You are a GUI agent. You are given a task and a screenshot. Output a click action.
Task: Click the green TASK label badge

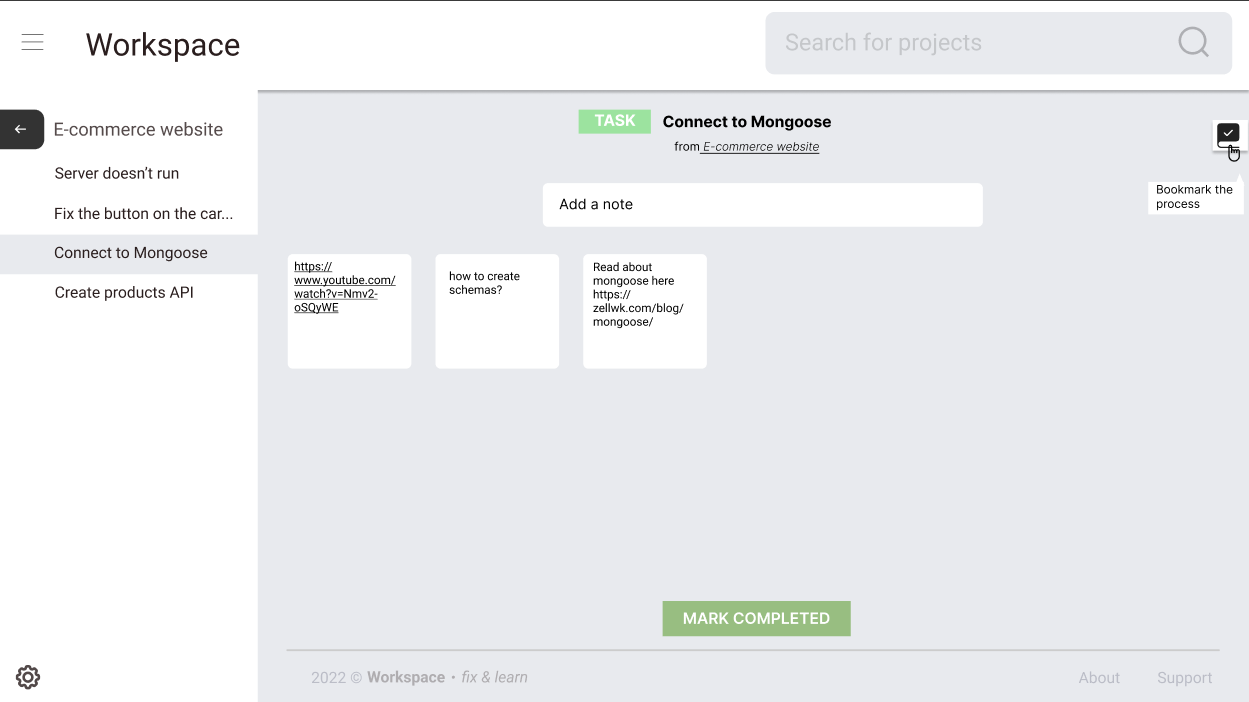coord(614,120)
